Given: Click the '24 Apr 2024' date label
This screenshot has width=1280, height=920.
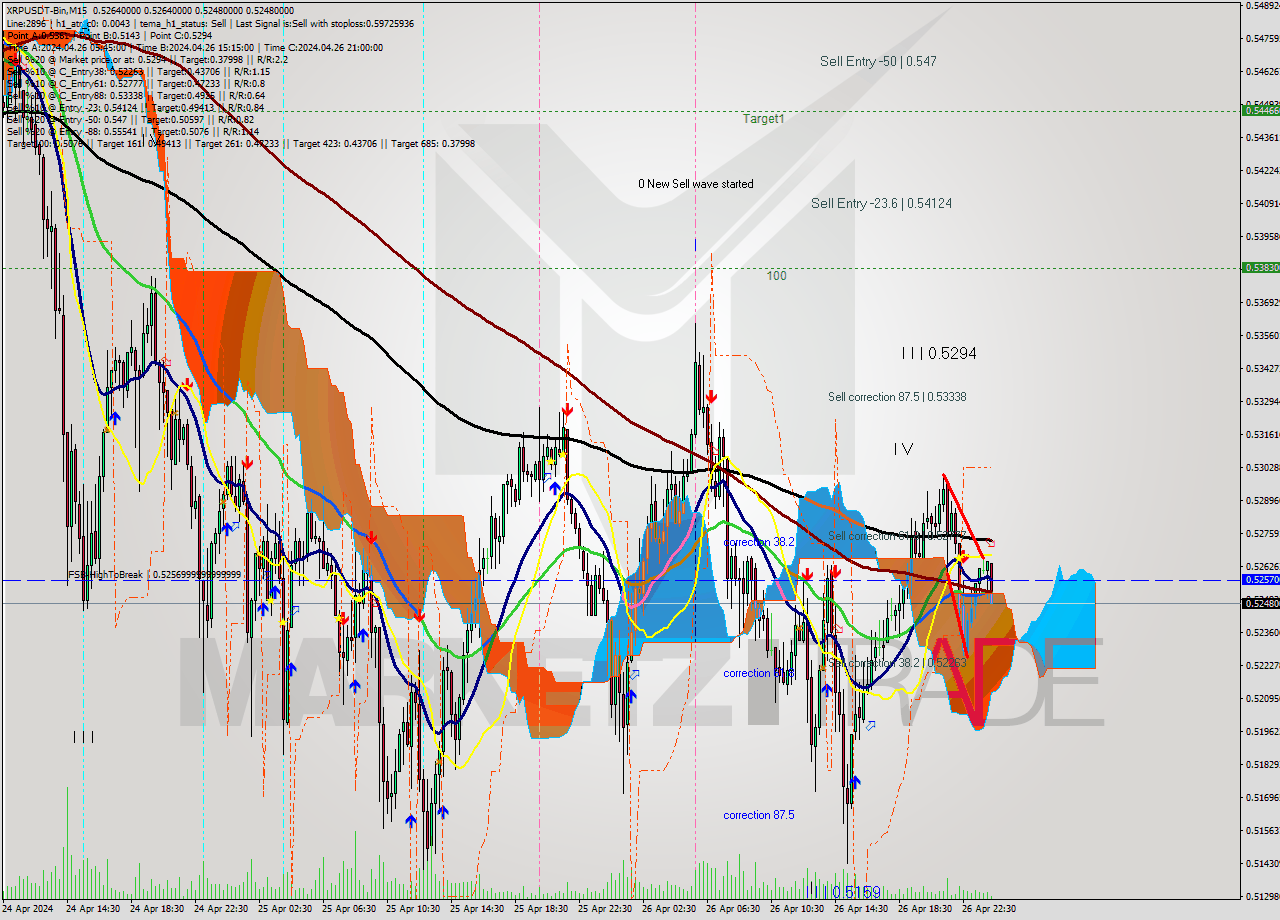Looking at the screenshot, I should (29, 909).
